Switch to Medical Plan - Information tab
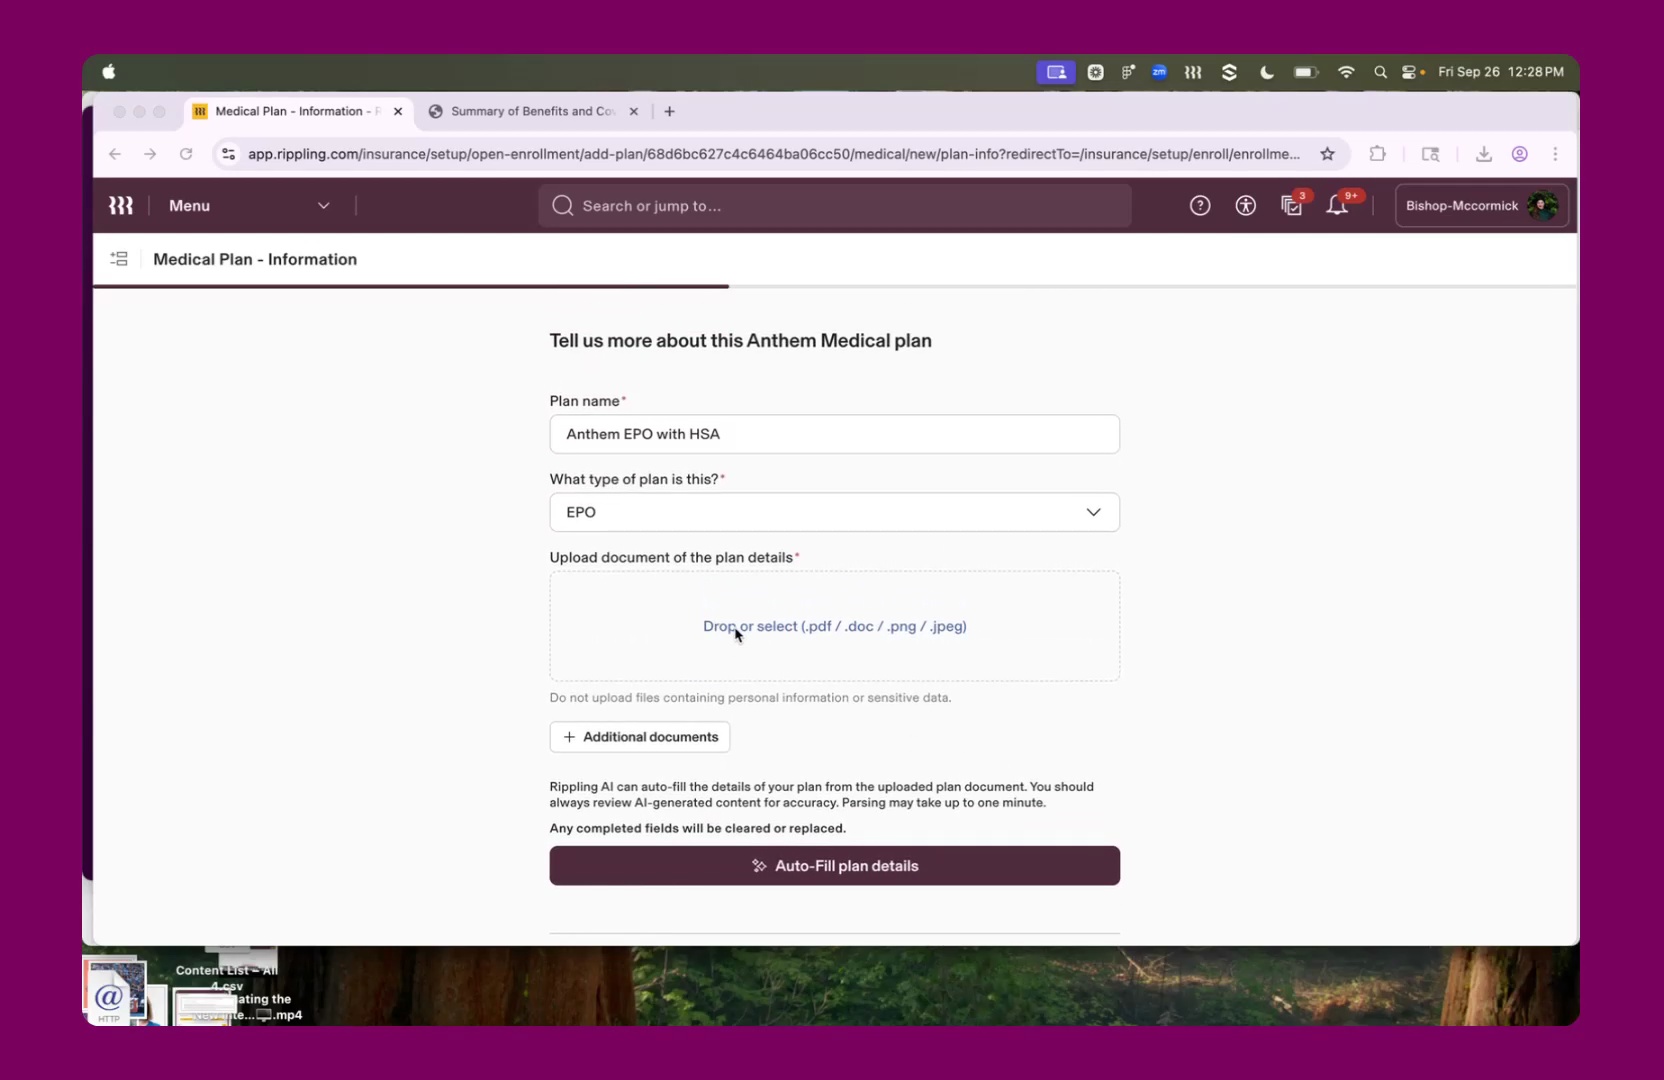Screen dimensions: 1664x1080 [296, 111]
